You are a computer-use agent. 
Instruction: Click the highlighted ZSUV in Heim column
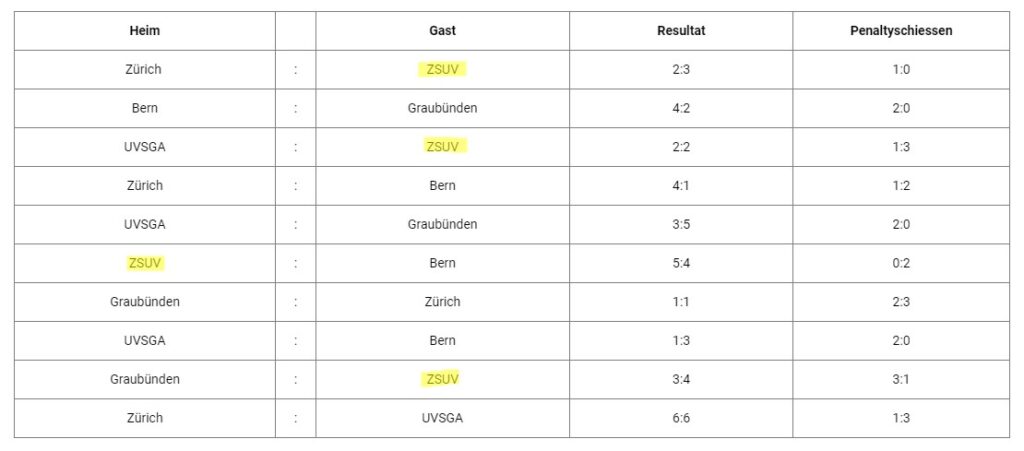point(145,263)
